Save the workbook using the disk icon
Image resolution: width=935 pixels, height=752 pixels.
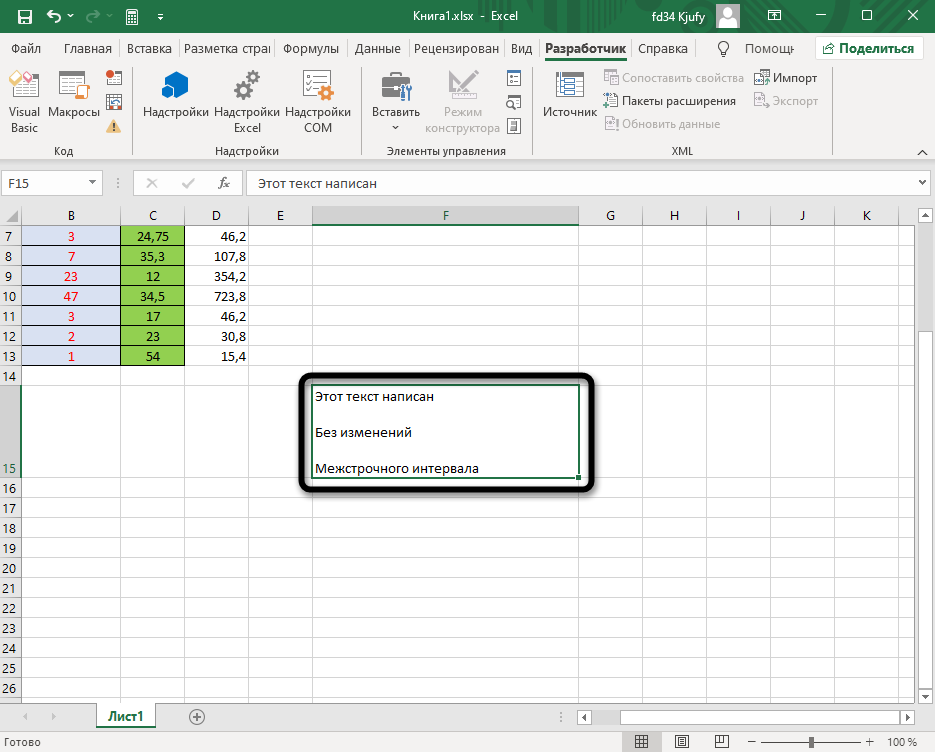tap(24, 17)
